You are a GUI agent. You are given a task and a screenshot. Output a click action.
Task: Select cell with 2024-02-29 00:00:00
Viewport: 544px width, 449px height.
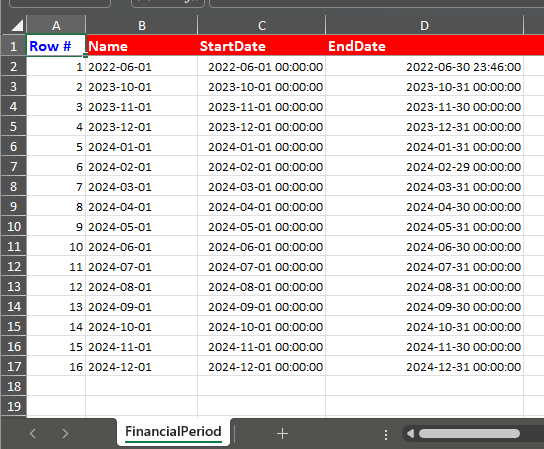(x=424, y=166)
